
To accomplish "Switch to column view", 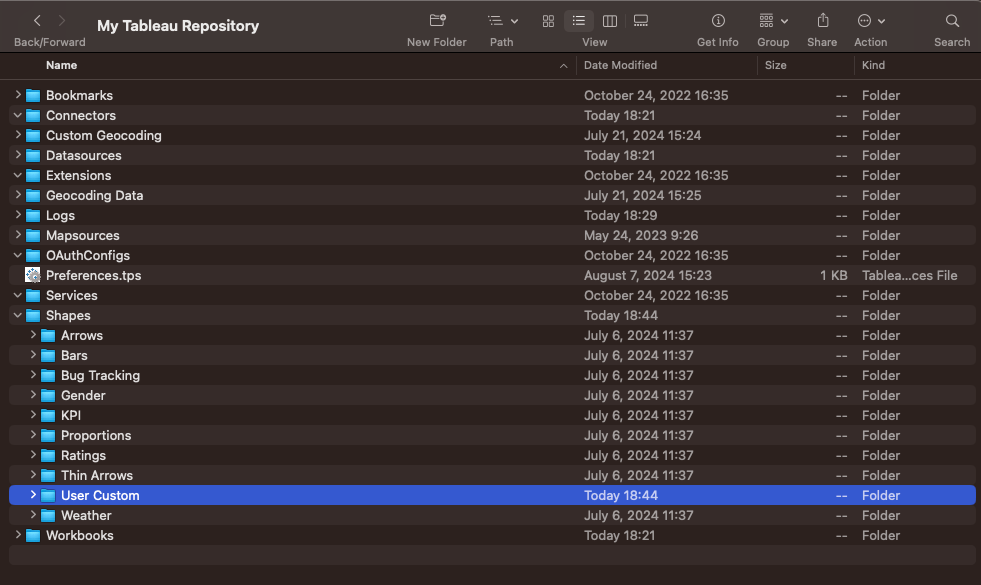I will pyautogui.click(x=609, y=21).
